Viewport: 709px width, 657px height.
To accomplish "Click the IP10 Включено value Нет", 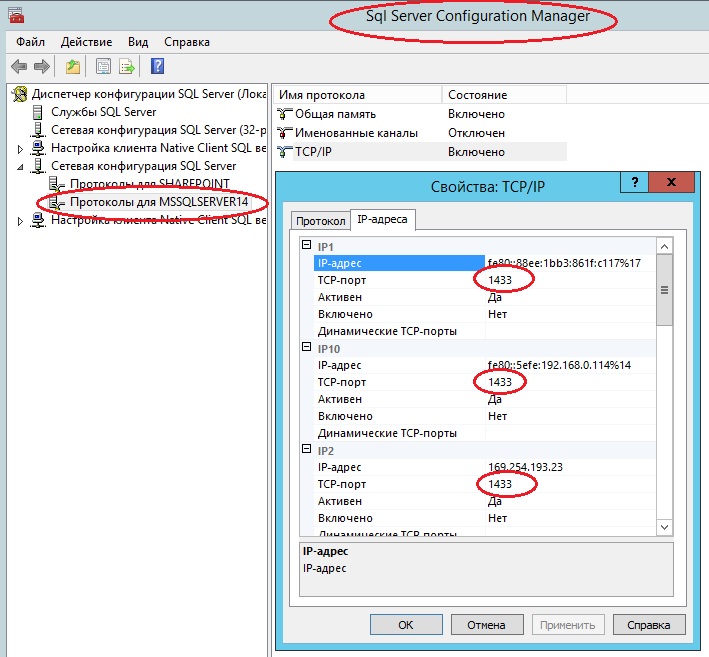I will coord(497,416).
